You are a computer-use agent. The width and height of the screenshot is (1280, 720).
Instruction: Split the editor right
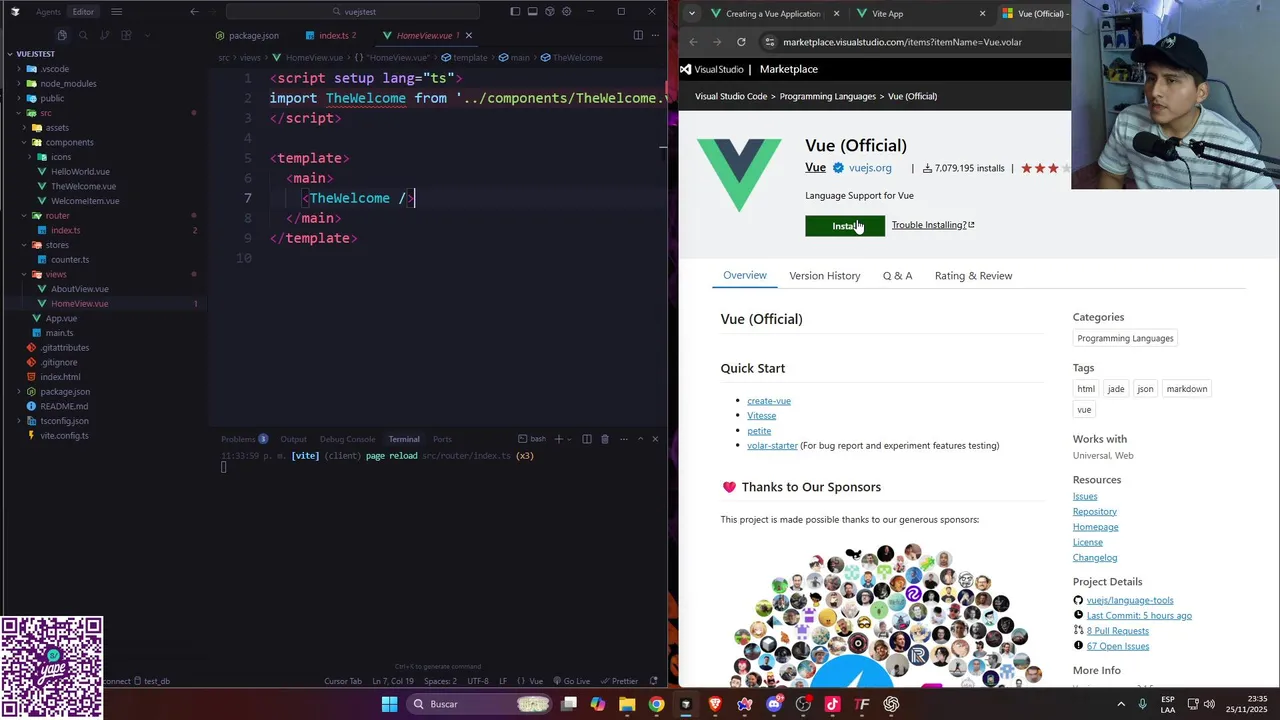(637, 35)
